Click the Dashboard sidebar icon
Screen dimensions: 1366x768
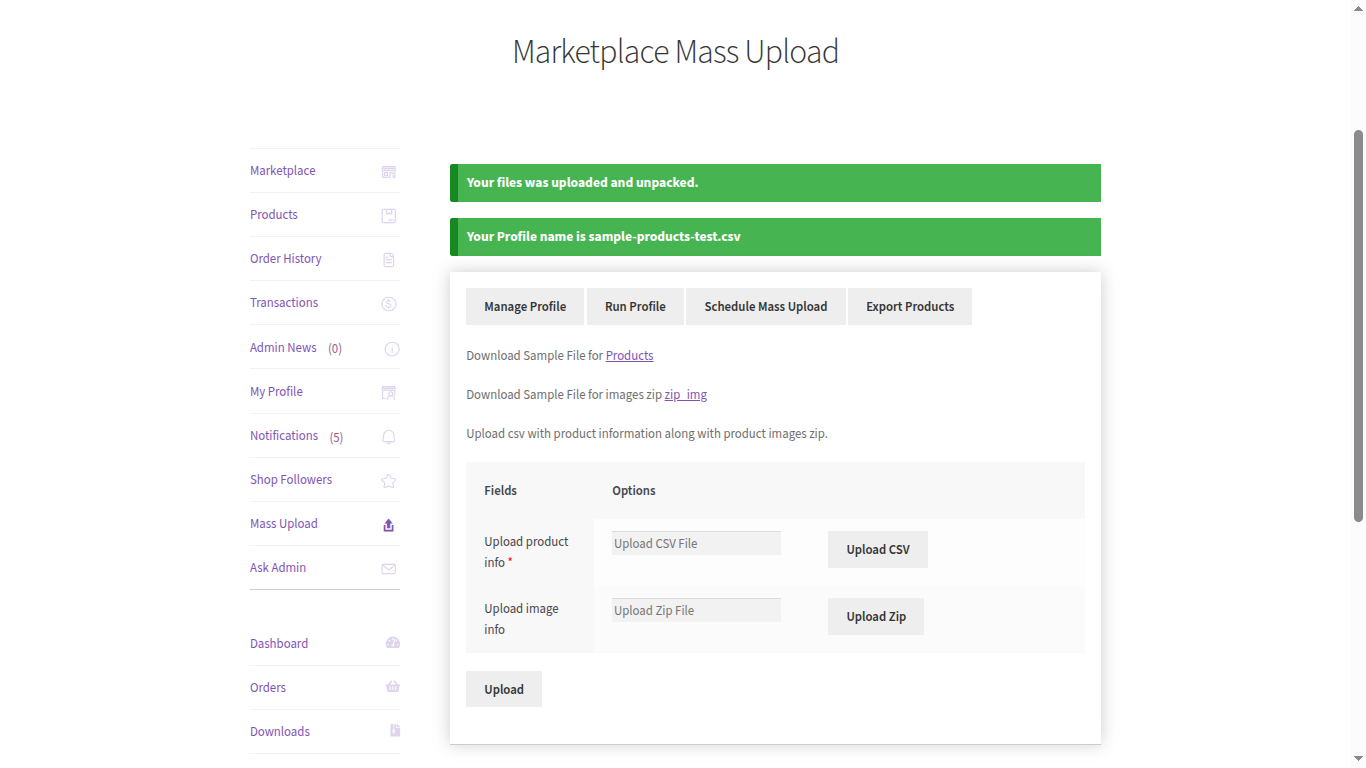click(392, 643)
